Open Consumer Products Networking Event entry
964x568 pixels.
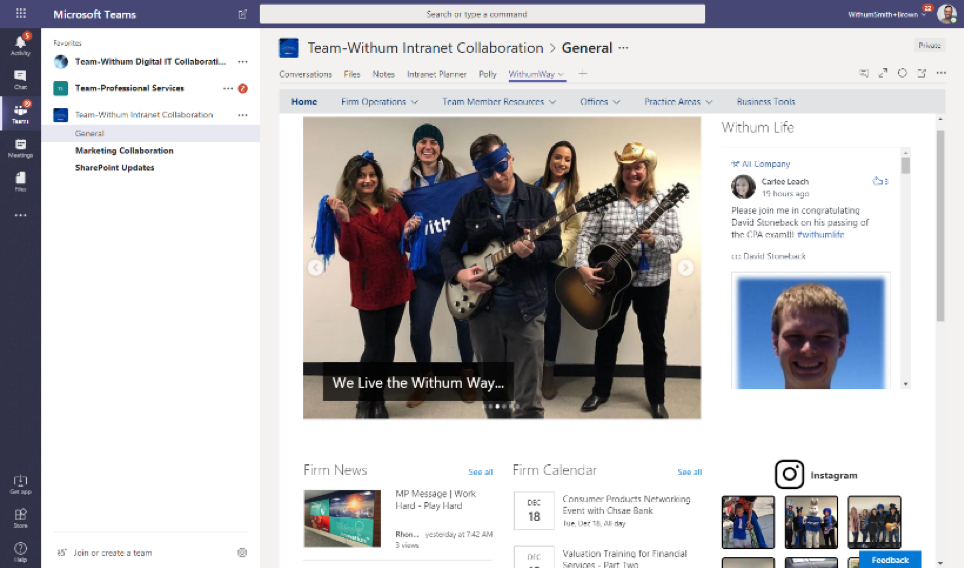[626, 505]
